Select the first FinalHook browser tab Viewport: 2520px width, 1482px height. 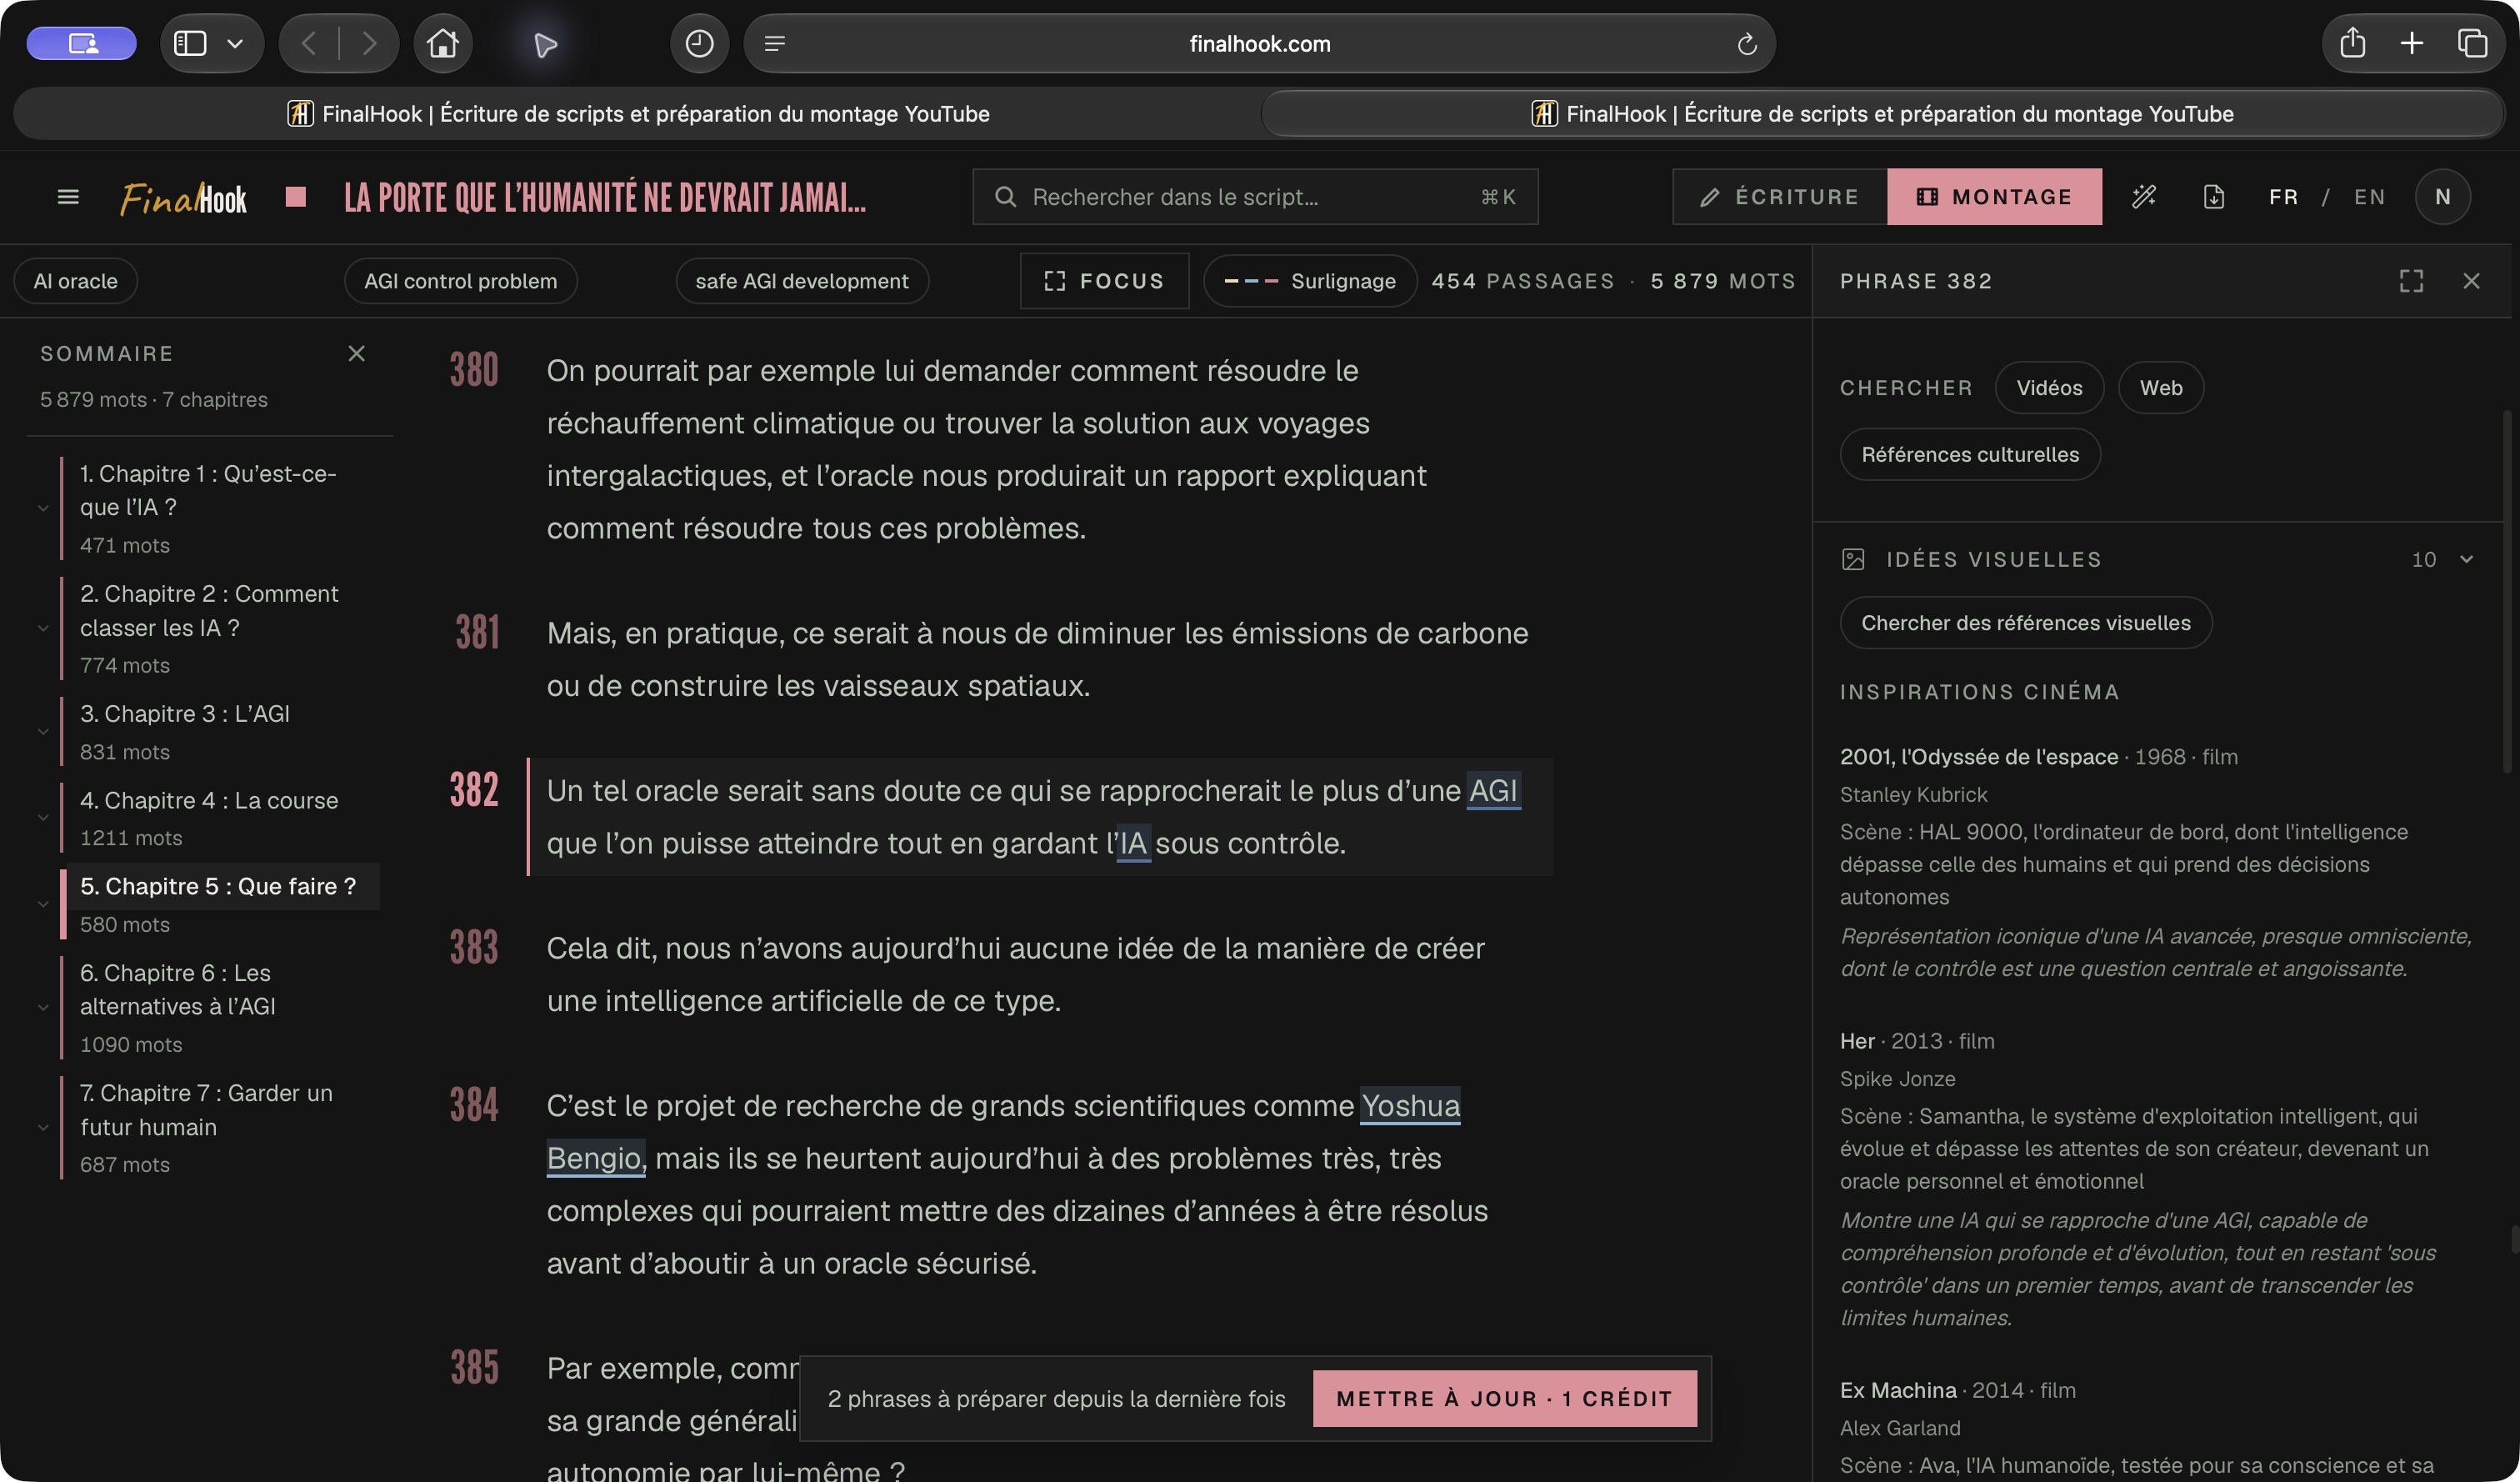(637, 114)
